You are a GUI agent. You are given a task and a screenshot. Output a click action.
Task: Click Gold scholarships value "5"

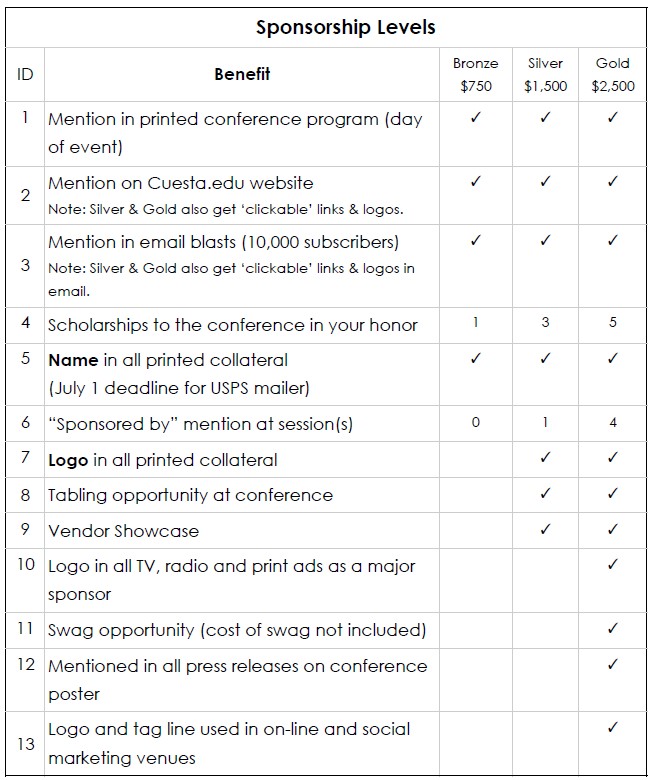coord(613,322)
